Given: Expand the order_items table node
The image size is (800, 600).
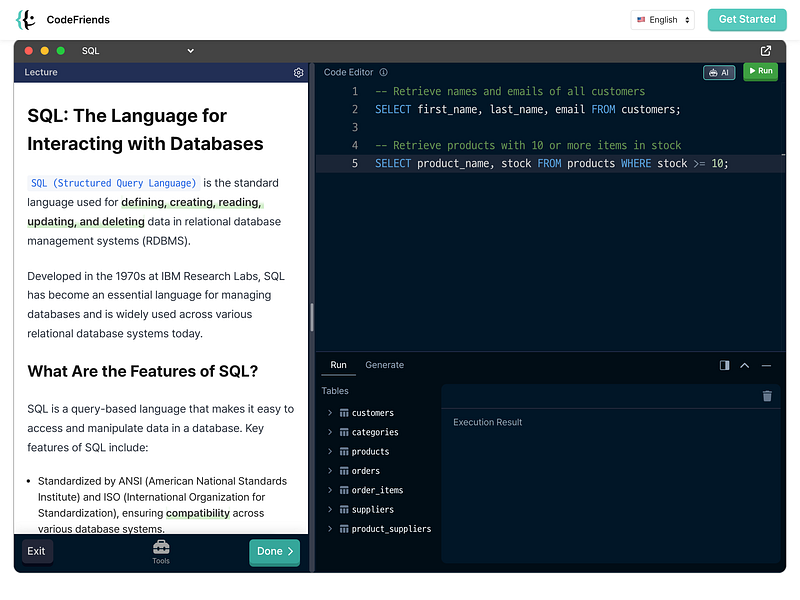Looking at the screenshot, I should [x=331, y=490].
